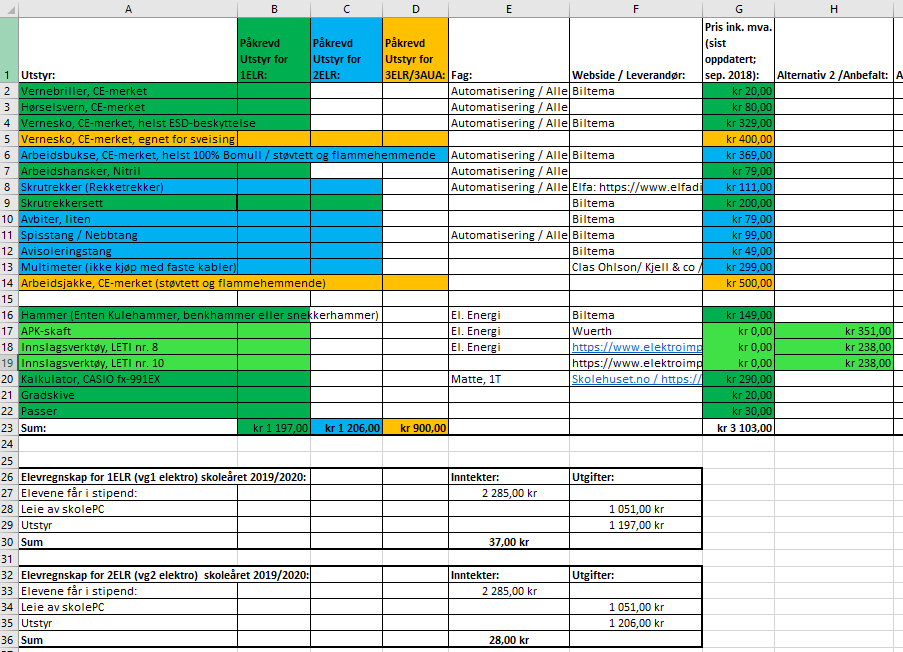
Task: Click header cell 'Påkrevd Utstyr for 2ELR:'
Action: [347, 50]
